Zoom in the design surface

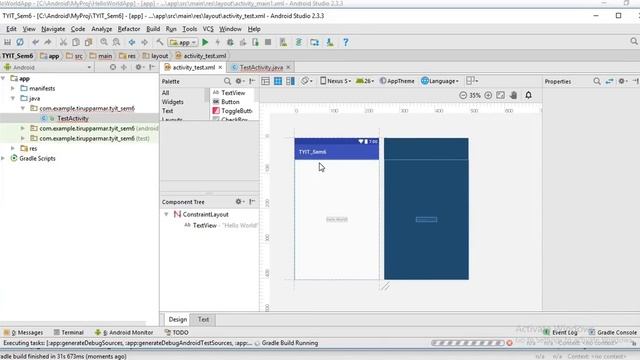(488, 95)
